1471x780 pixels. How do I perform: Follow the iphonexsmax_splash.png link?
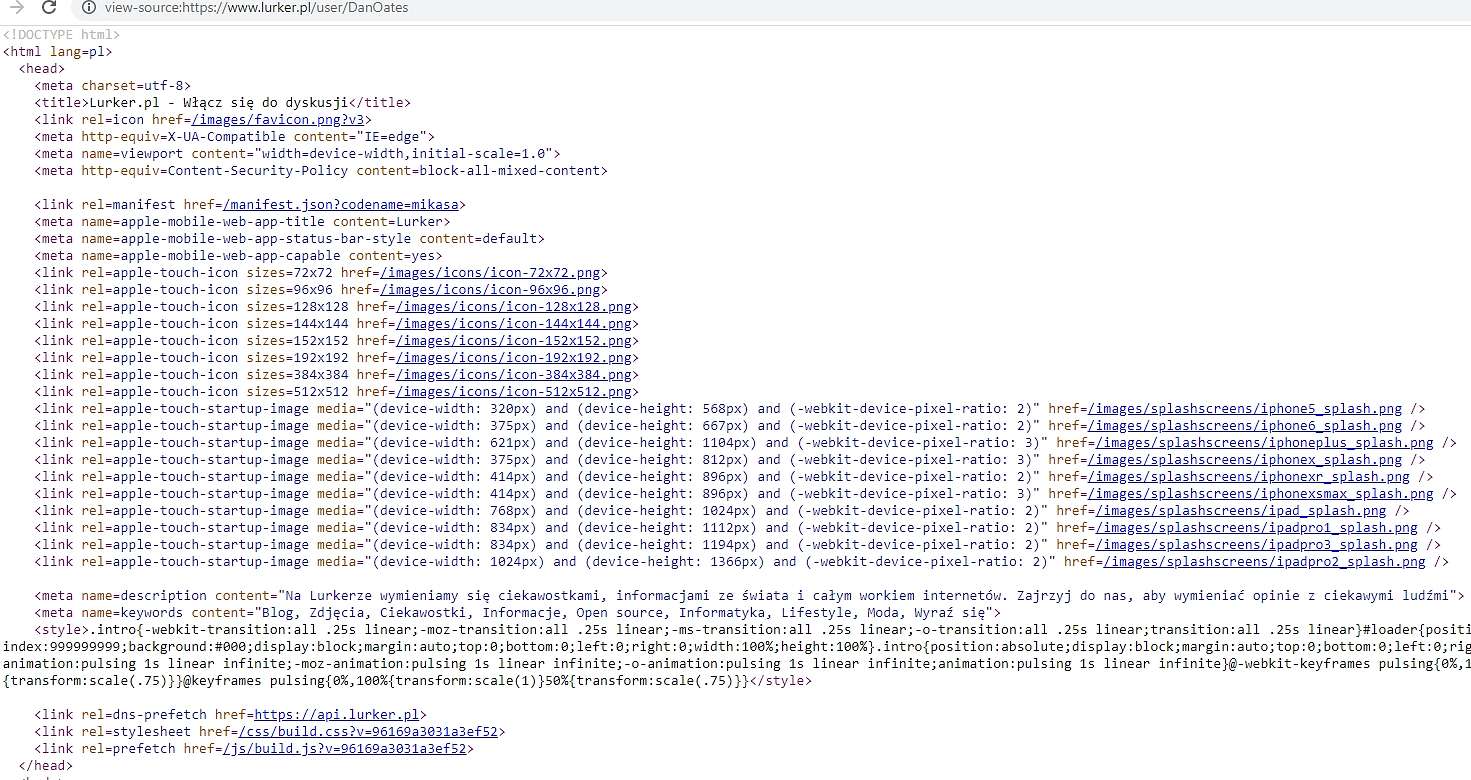(1261, 493)
